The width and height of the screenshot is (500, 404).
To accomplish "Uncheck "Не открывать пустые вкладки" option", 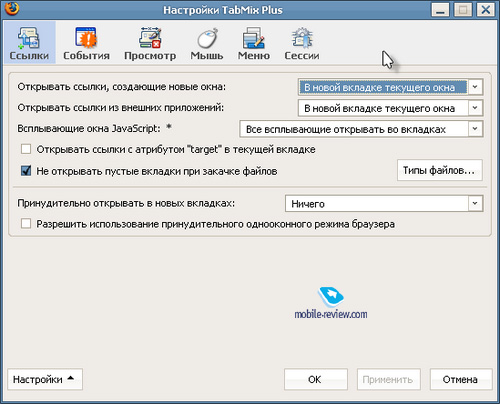I will [26, 171].
